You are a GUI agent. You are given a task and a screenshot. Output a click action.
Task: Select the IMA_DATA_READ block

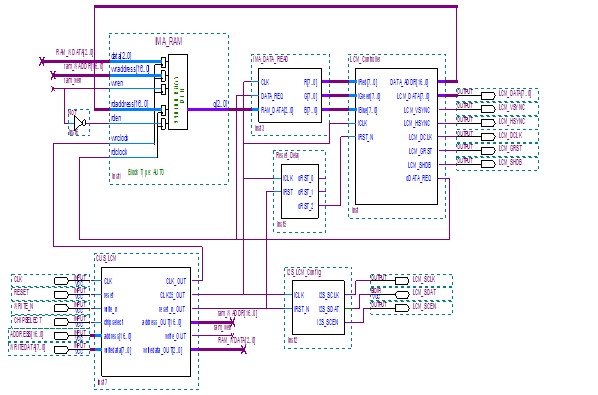pos(290,95)
